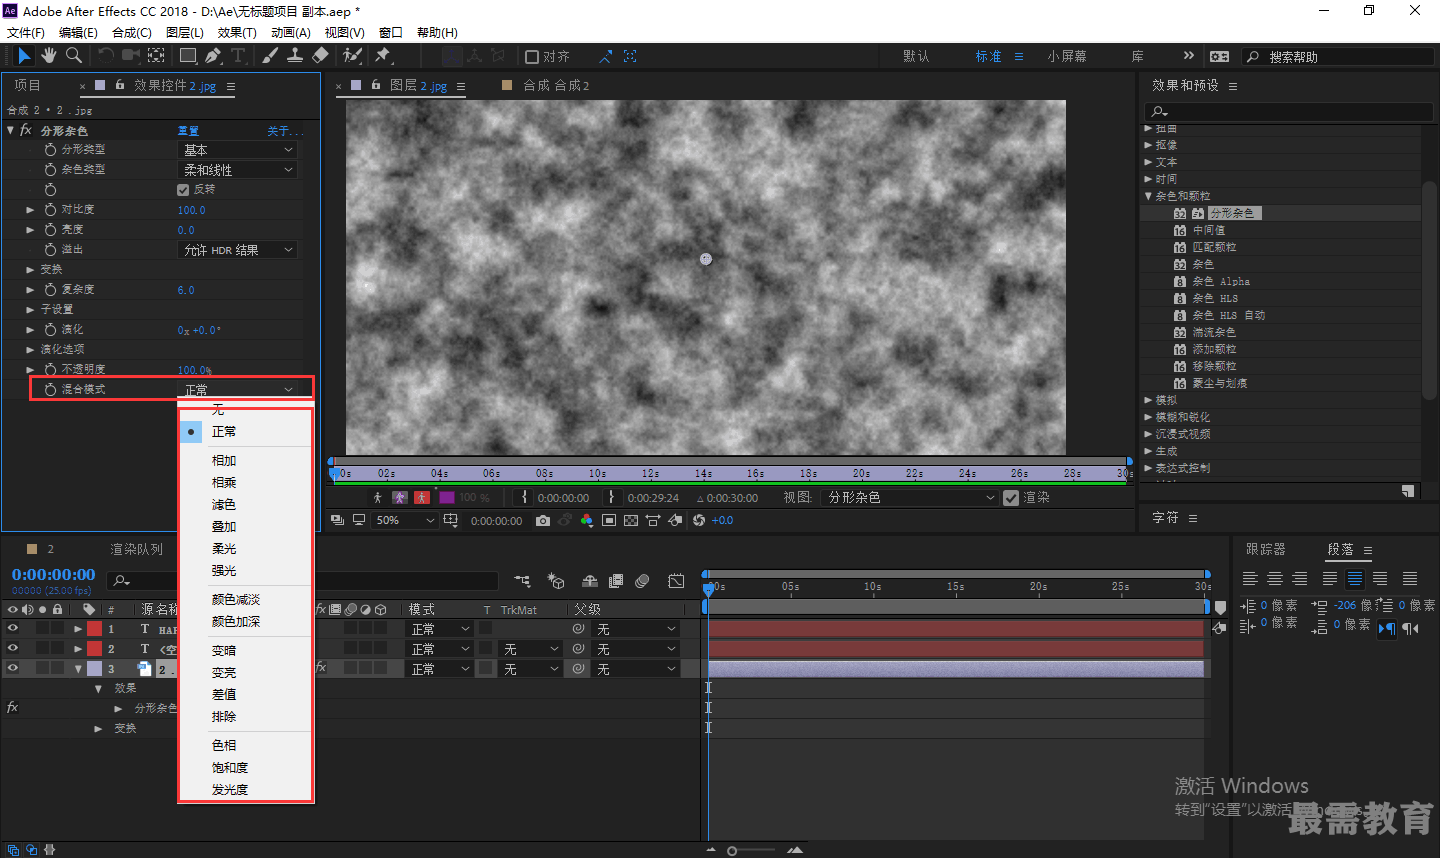Open the 50% magnification dropdown
This screenshot has width=1440, height=858.
tap(405, 520)
